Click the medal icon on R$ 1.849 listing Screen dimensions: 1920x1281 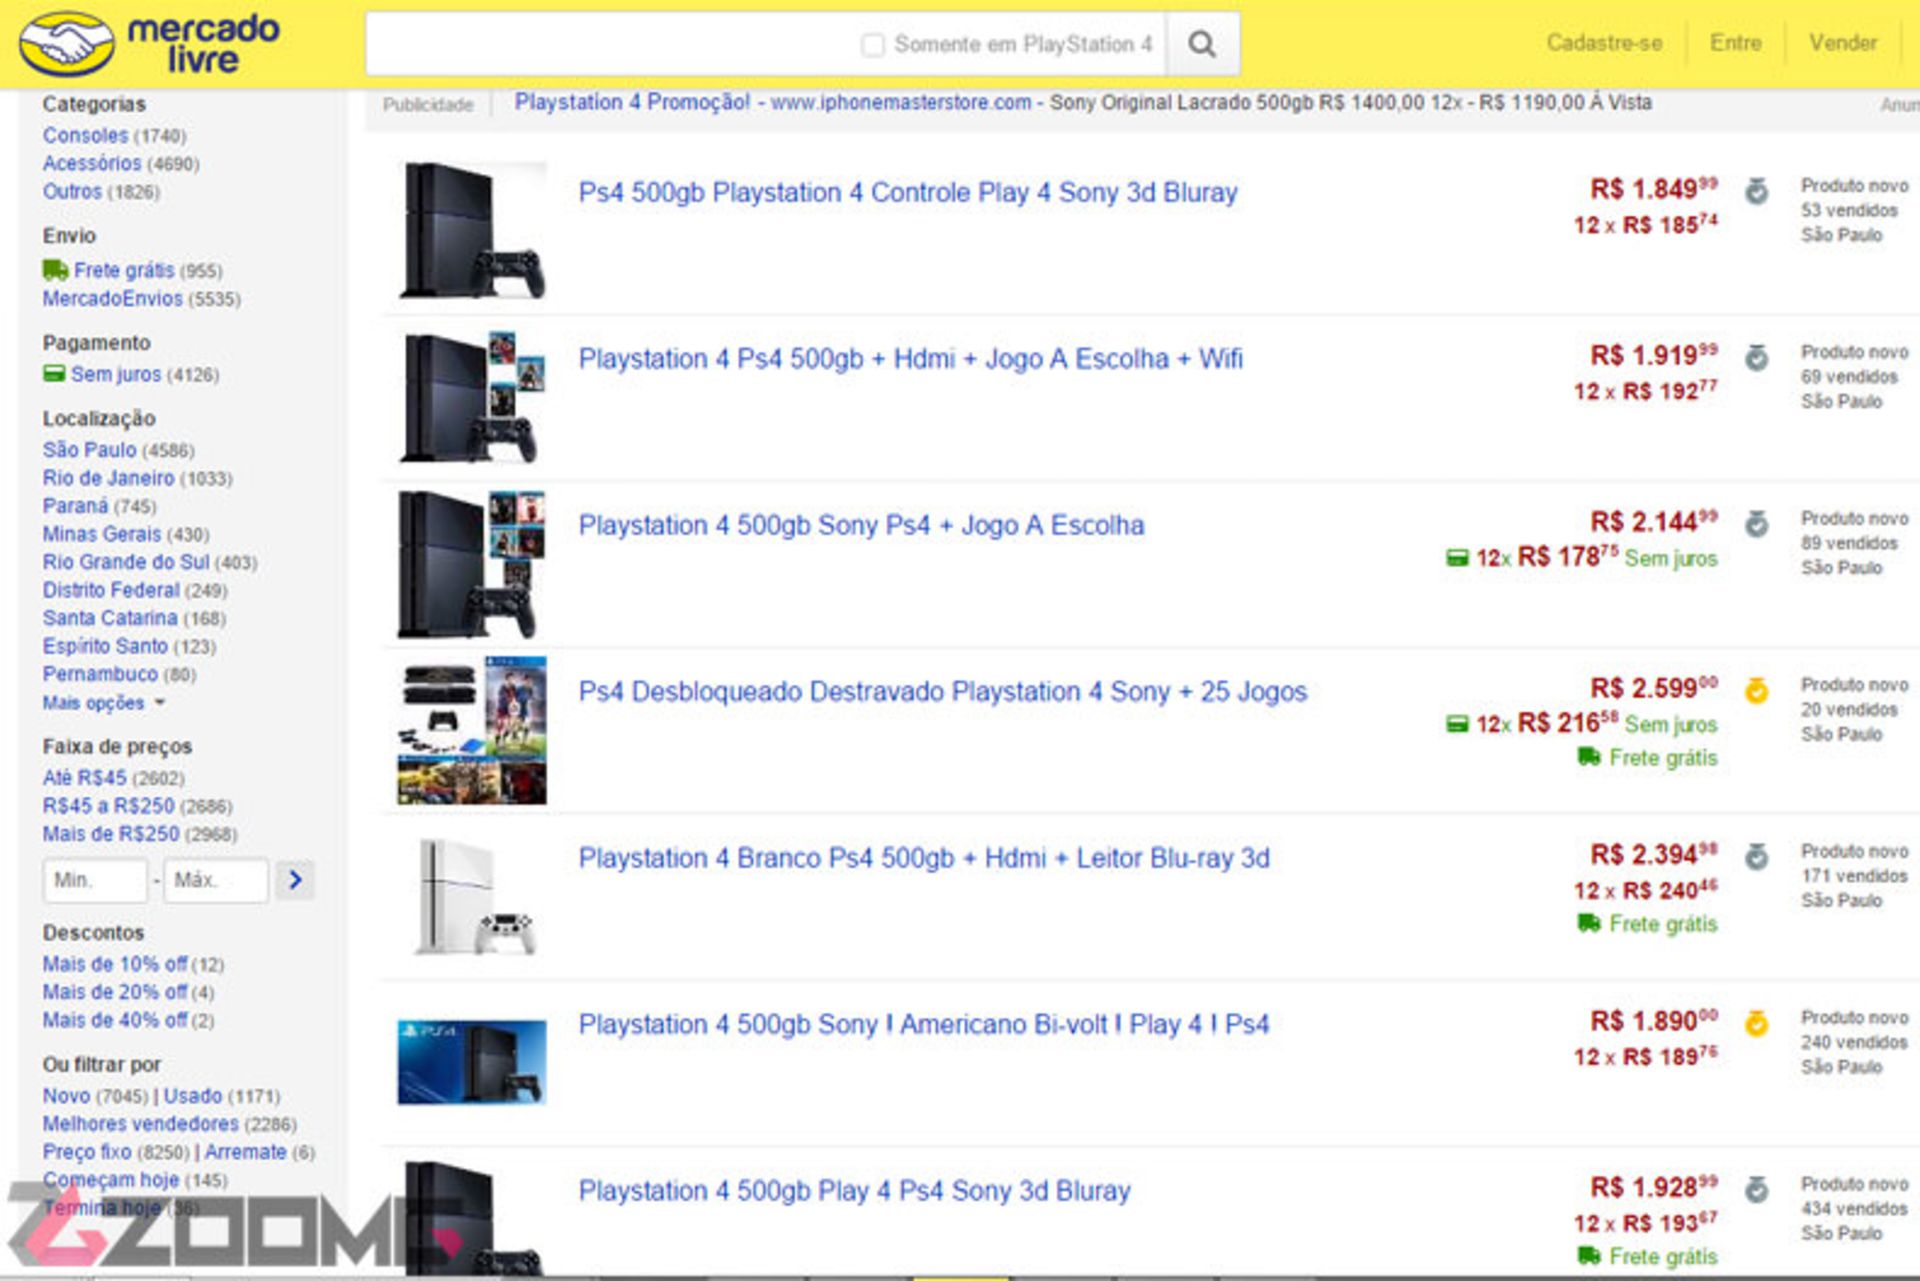(1756, 190)
